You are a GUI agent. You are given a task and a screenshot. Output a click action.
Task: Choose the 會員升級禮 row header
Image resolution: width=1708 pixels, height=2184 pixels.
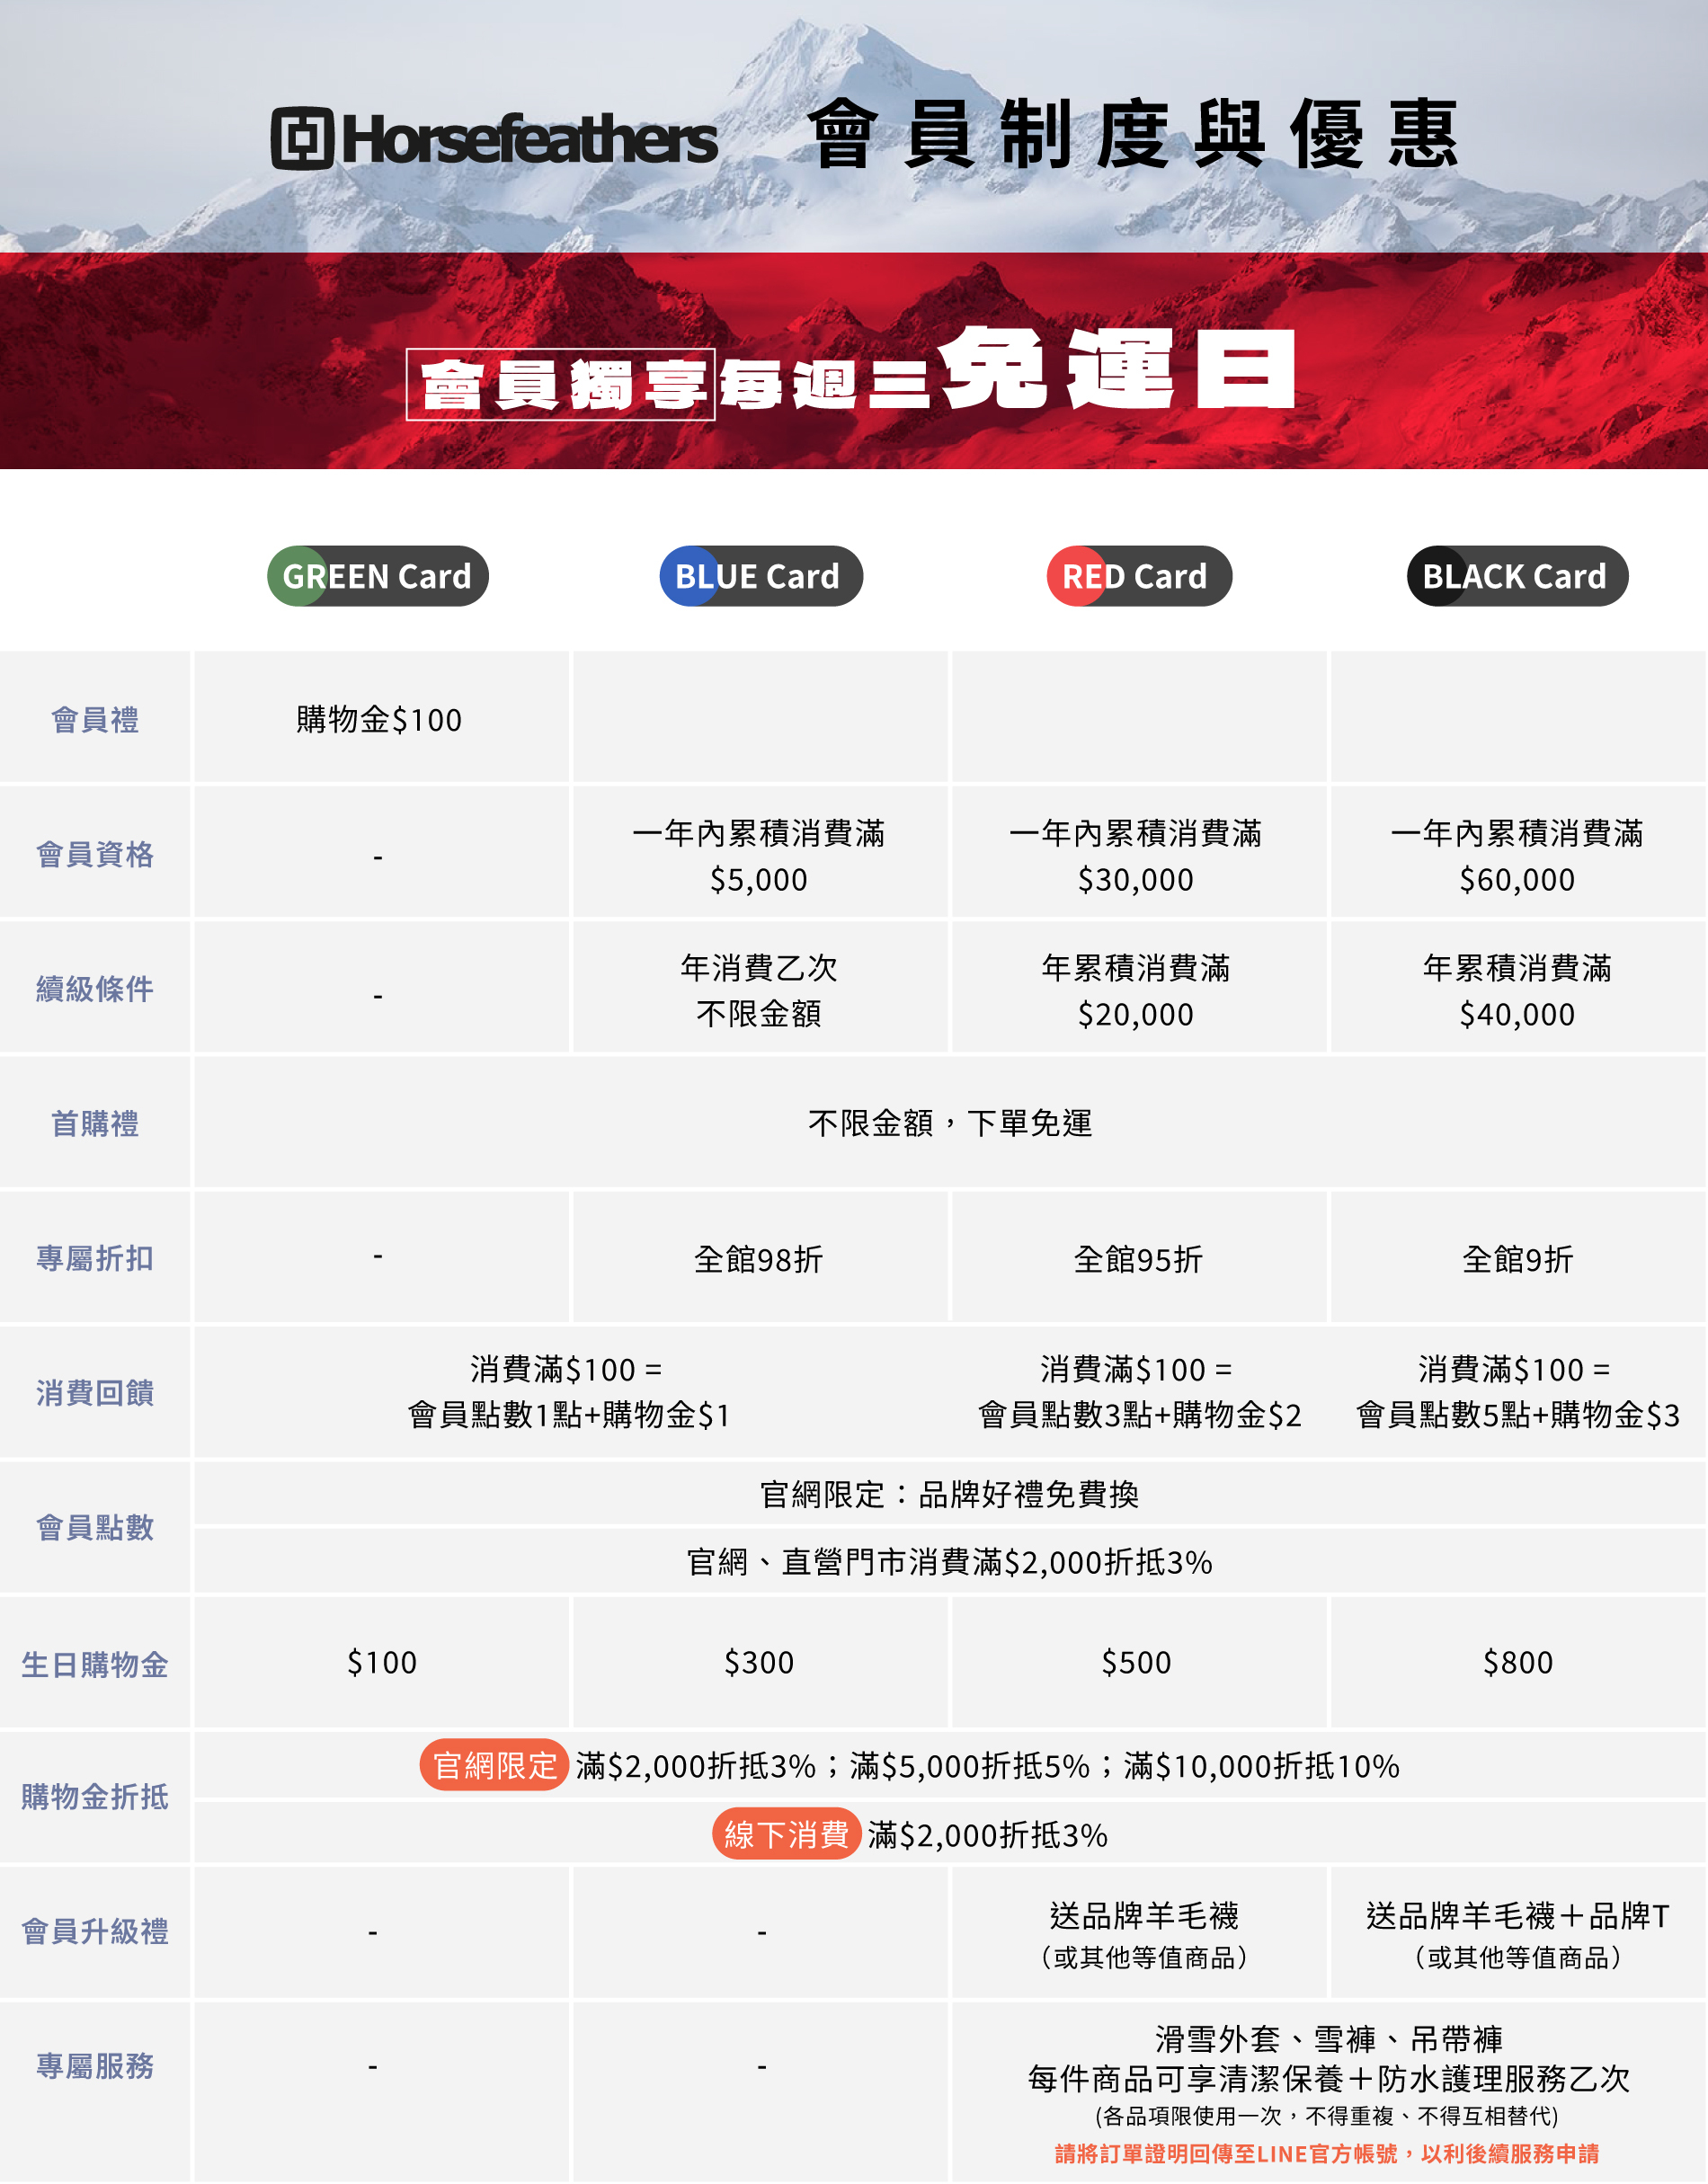95,1931
